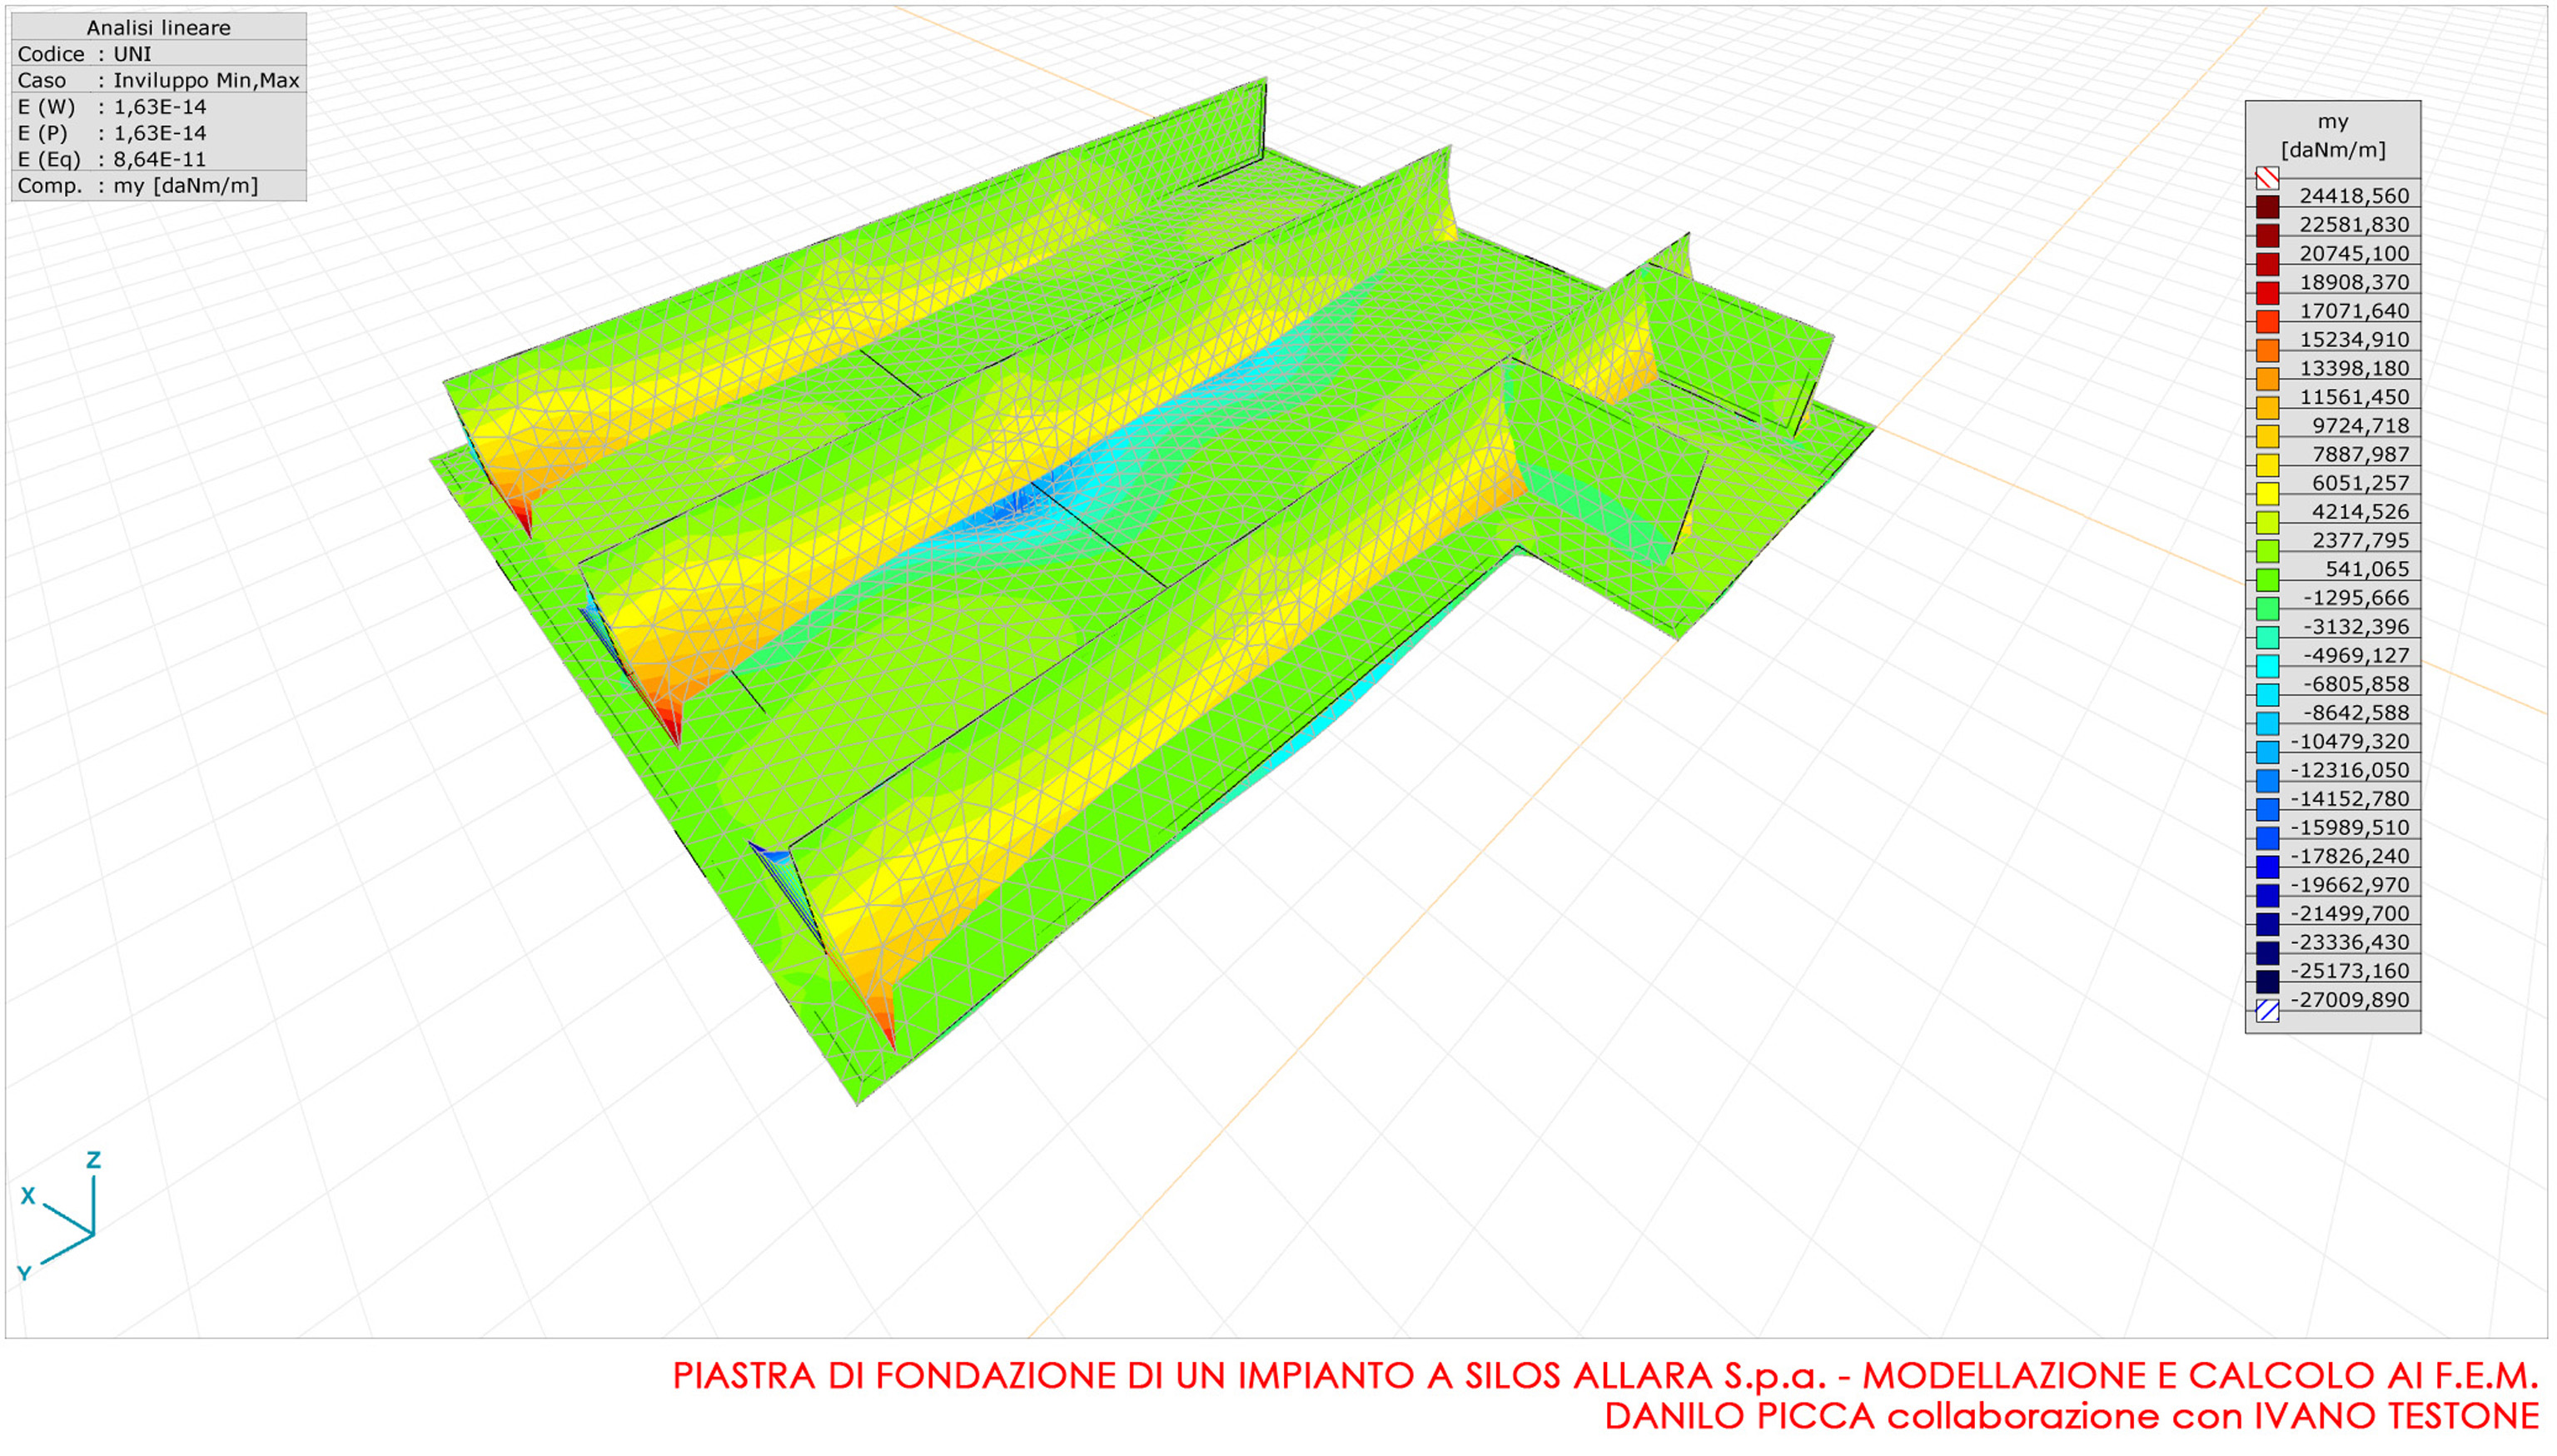Click the Y axis label
The height and width of the screenshot is (1456, 2557).
(x=24, y=1273)
